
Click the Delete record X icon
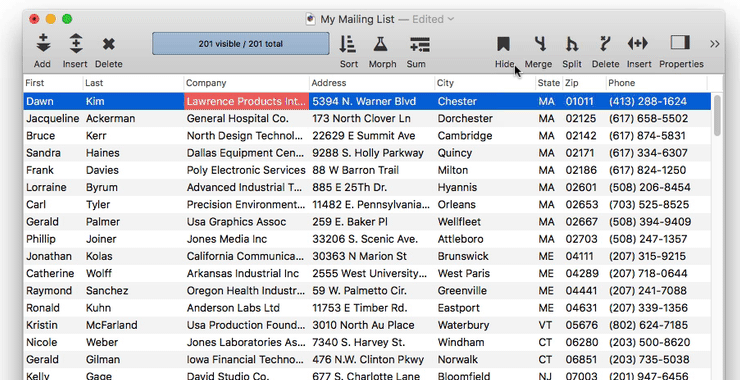[109, 44]
